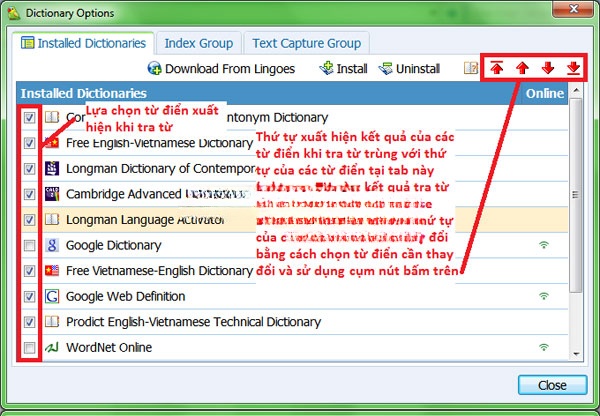Click the scrollbar up arrow

576,90
